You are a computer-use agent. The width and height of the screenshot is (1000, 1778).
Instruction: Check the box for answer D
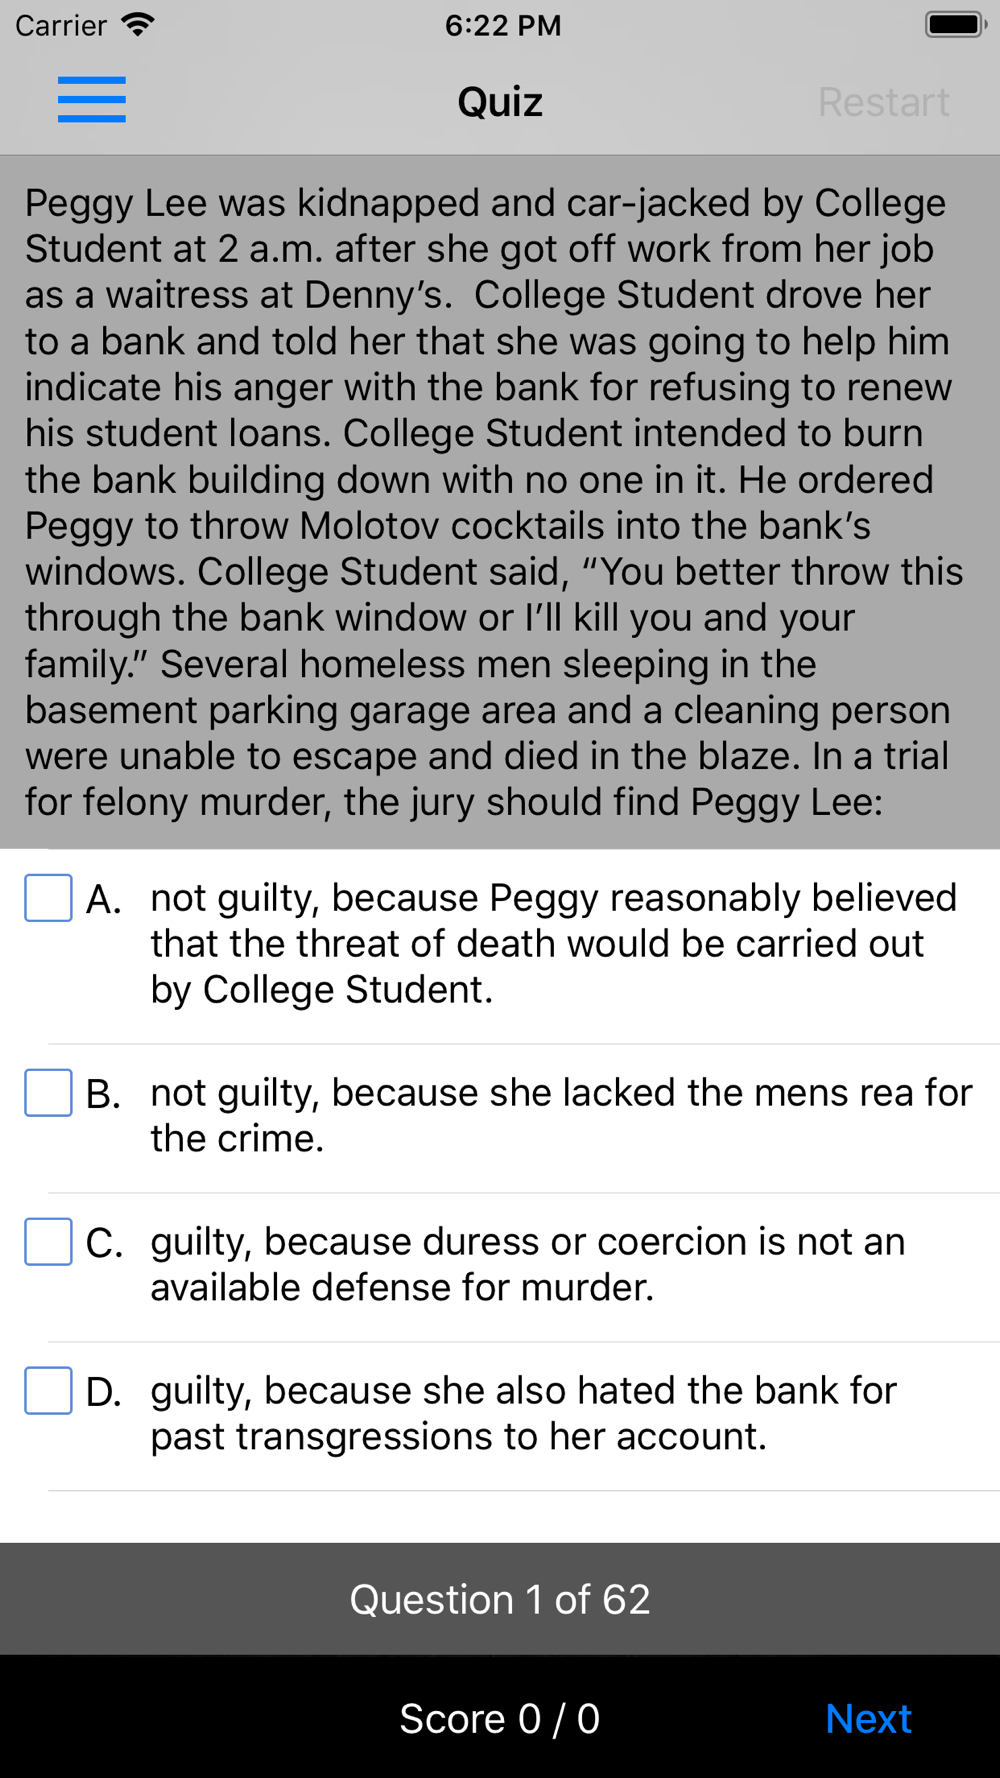pyautogui.click(x=48, y=1391)
